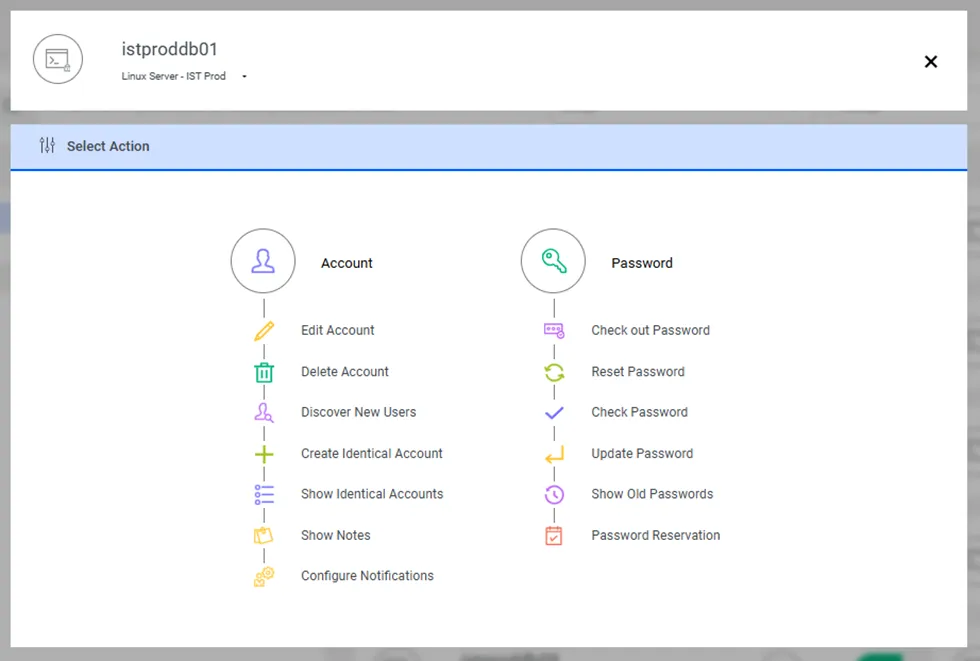
Task: Click the sliders icon beside Select Action
Action: [47, 146]
